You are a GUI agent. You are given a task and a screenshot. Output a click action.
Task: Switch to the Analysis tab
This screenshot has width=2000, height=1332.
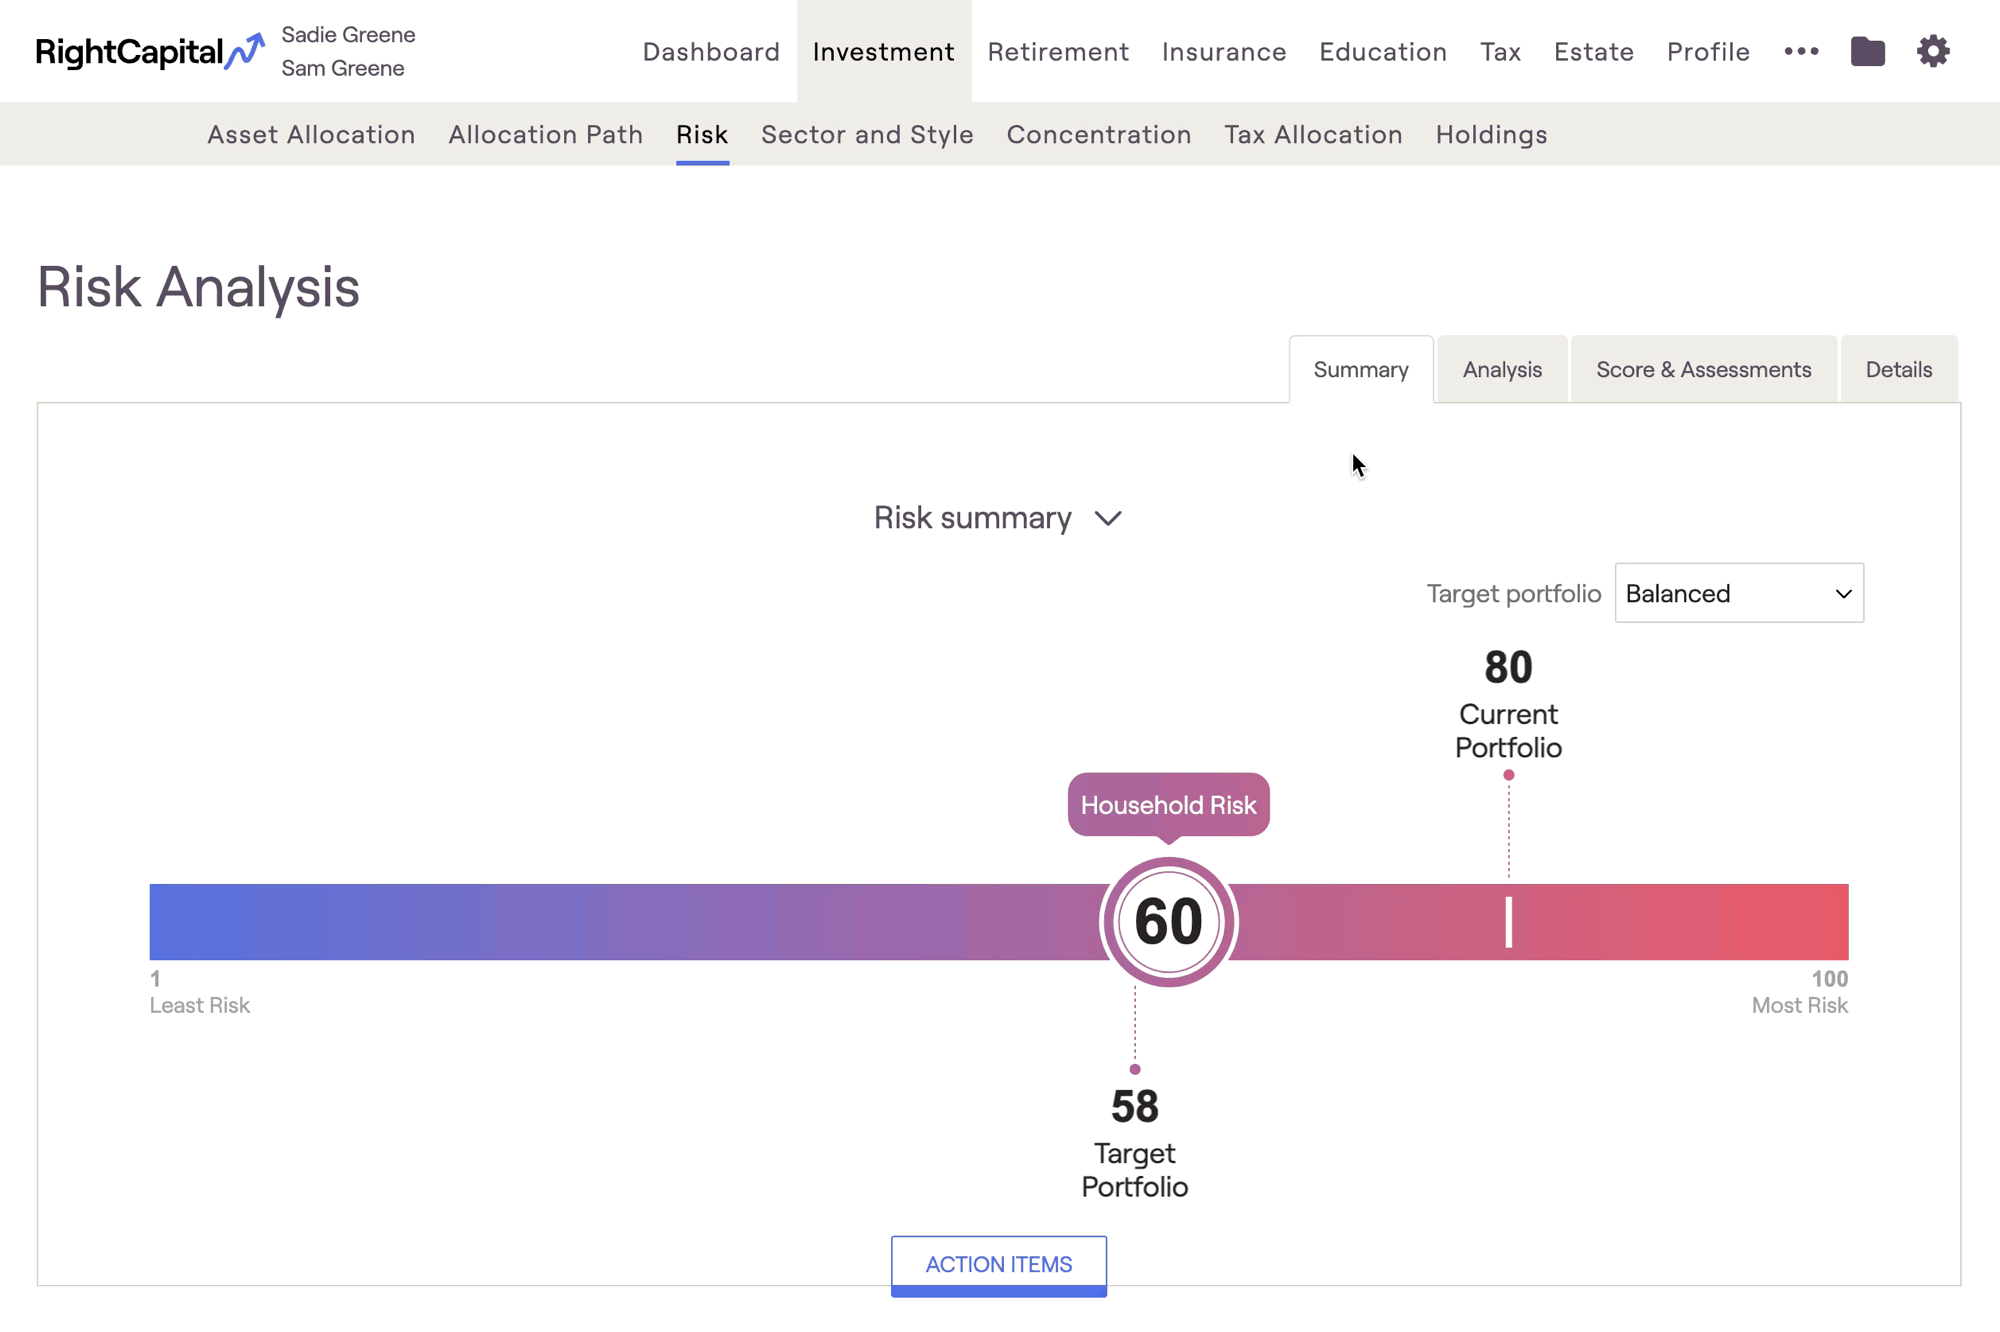pos(1502,369)
